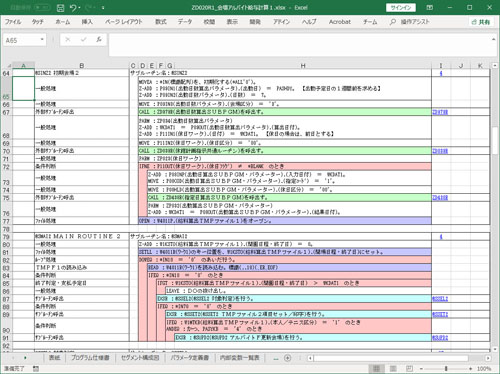Select 'TMPF1の読み込み' cell in row 83

(x=82, y=267)
